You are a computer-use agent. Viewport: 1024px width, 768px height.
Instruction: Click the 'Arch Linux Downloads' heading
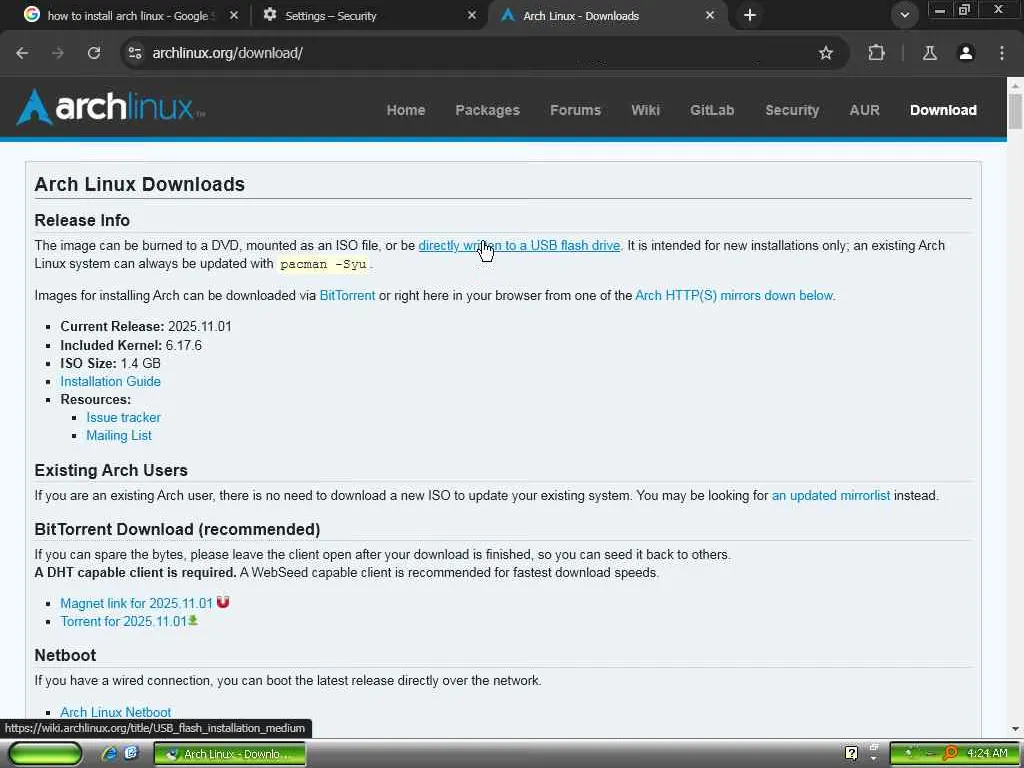140,184
